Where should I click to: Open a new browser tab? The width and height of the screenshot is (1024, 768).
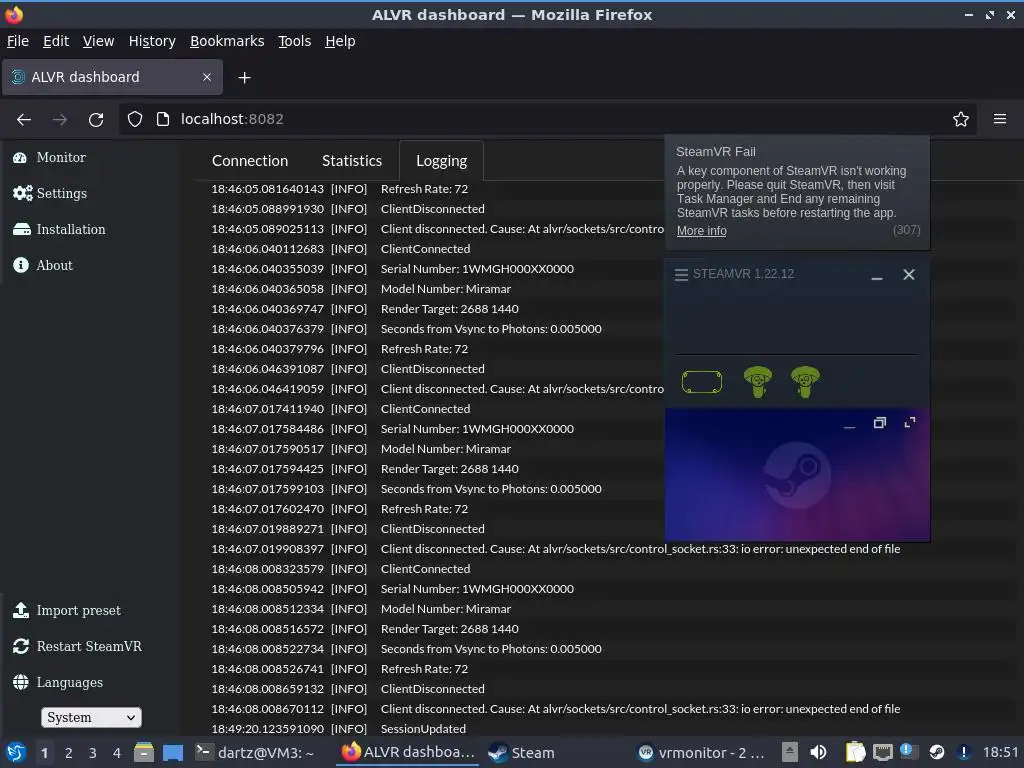[x=244, y=78]
